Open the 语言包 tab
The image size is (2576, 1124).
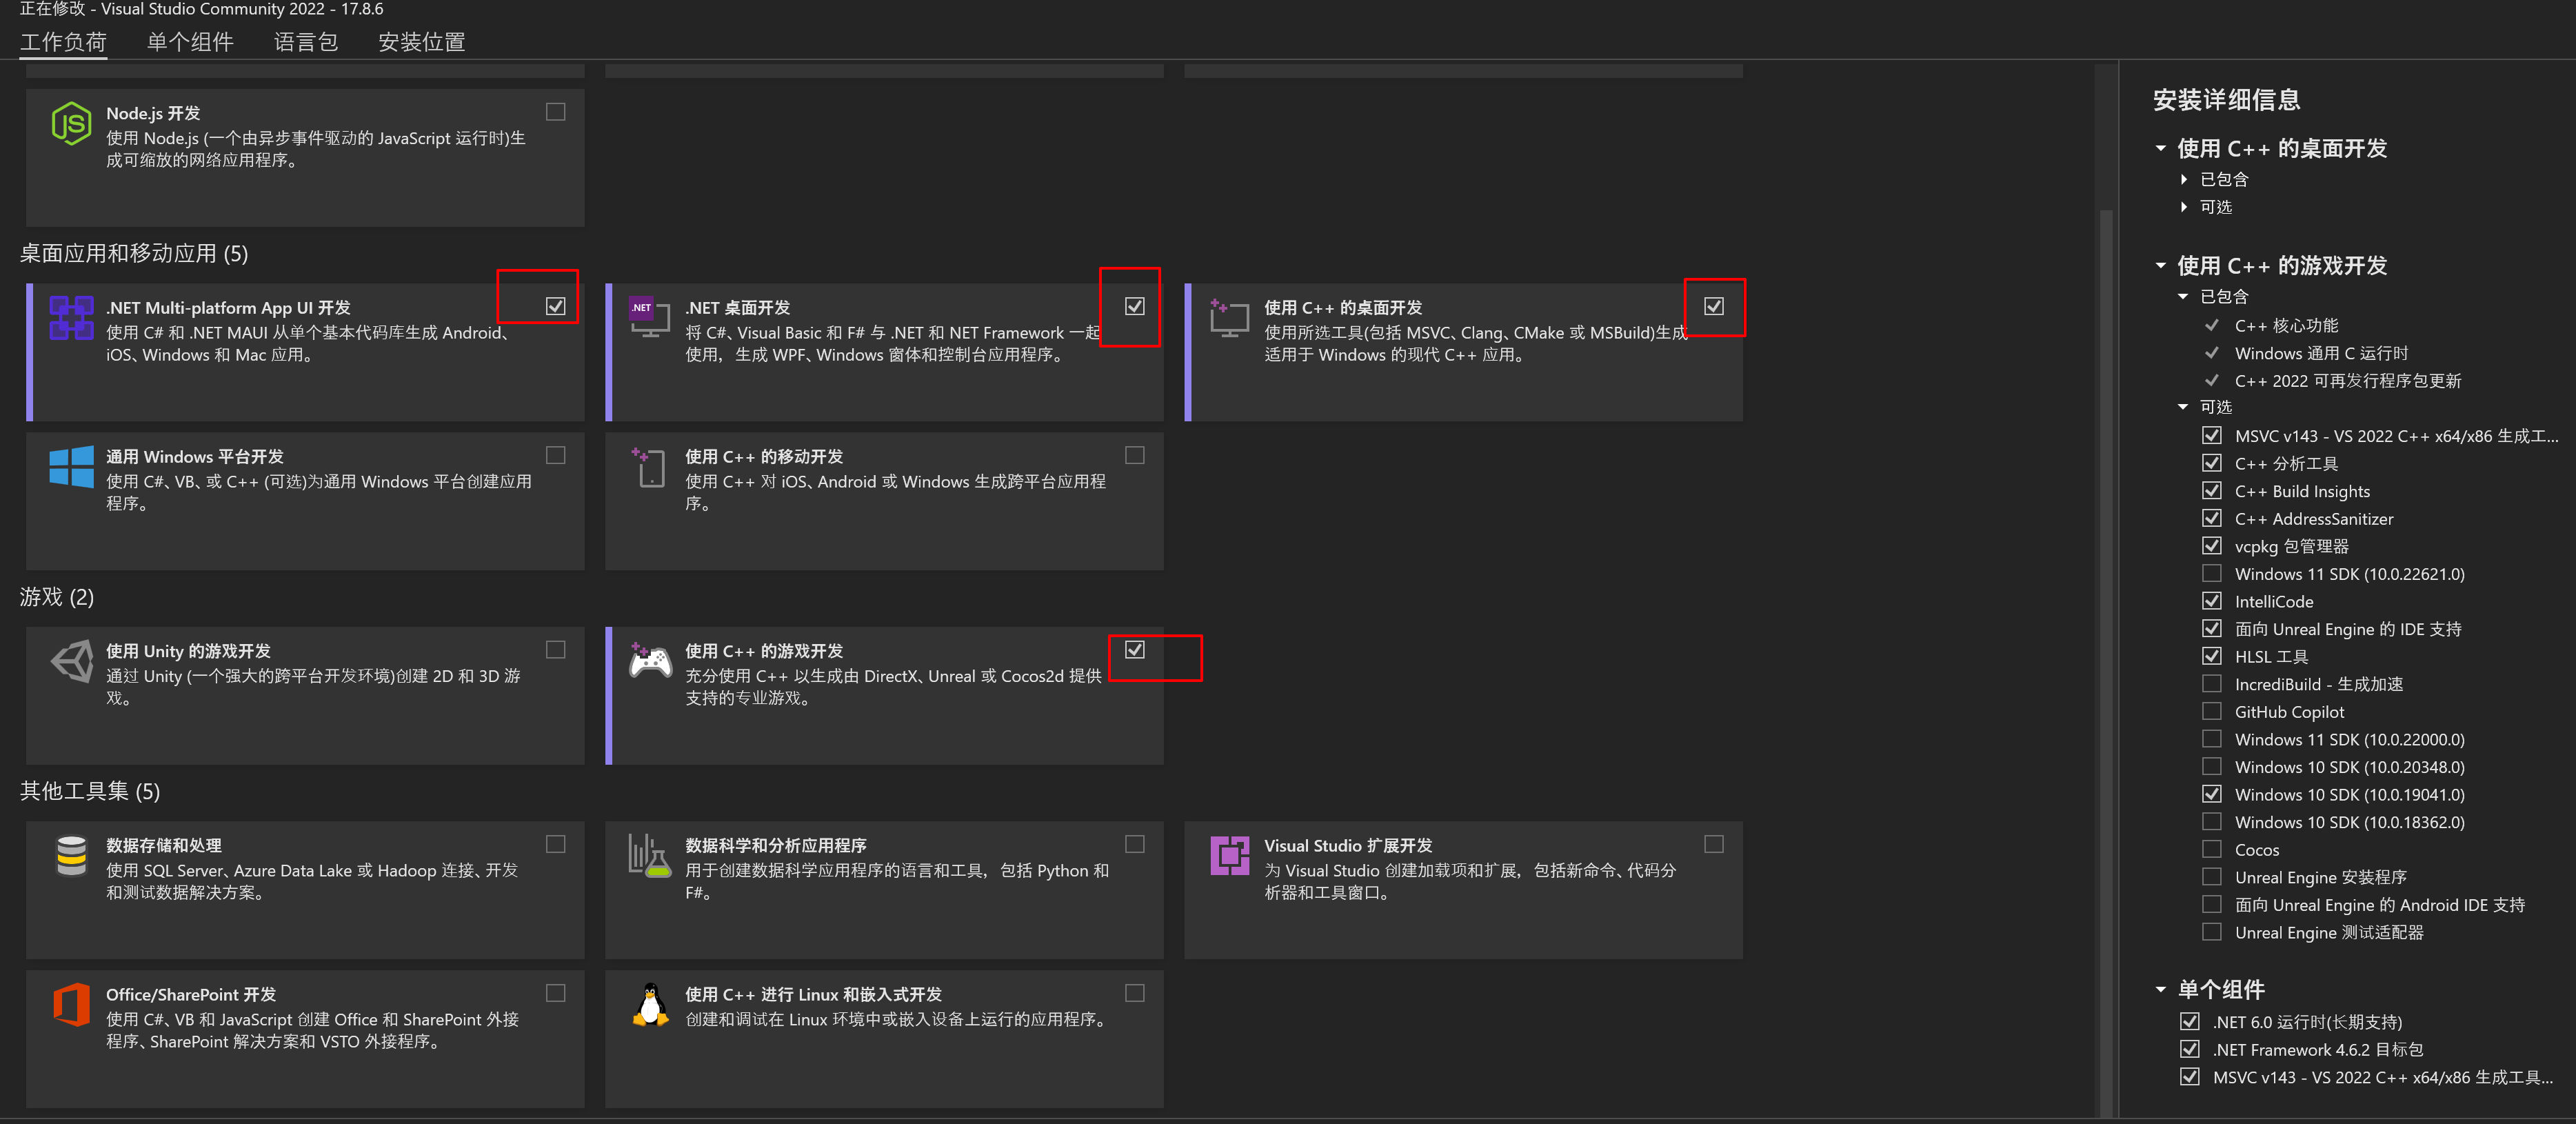tap(306, 42)
